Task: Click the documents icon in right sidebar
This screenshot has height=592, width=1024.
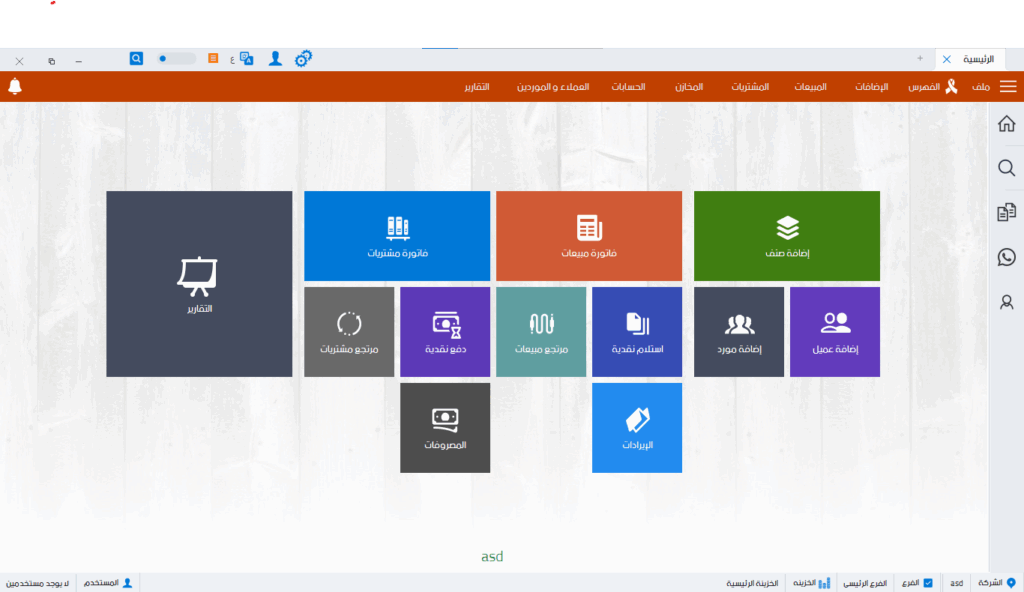Action: coord(1006,212)
